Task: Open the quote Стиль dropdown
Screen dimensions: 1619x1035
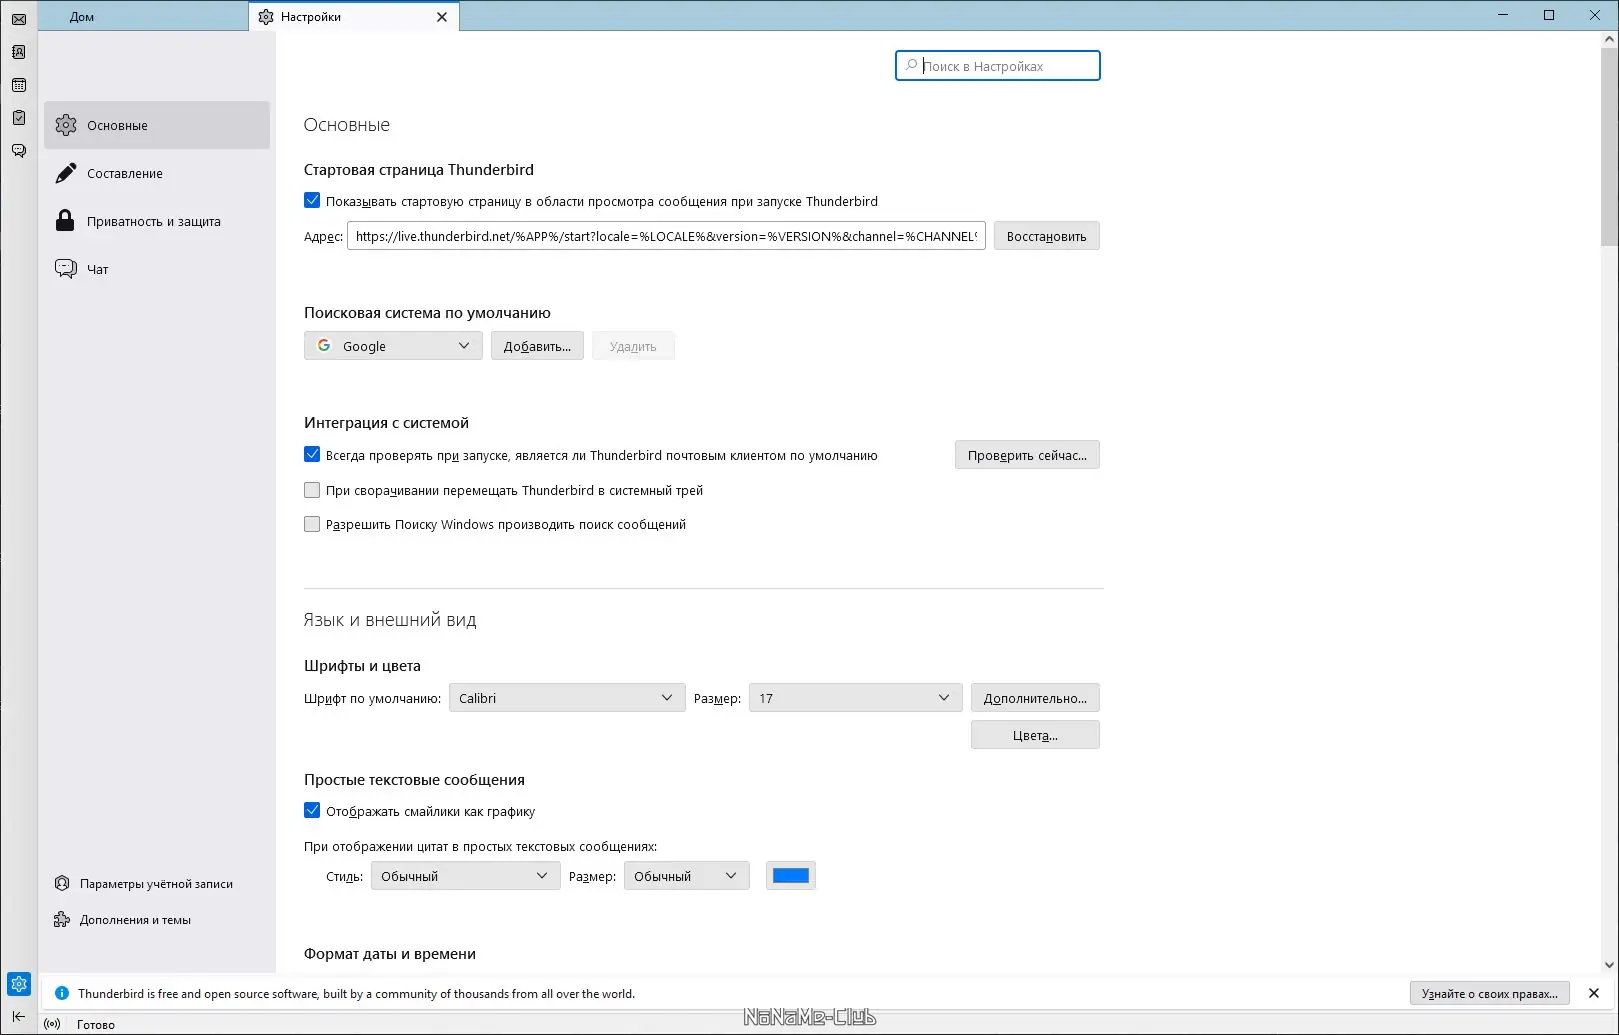Action: click(x=465, y=876)
